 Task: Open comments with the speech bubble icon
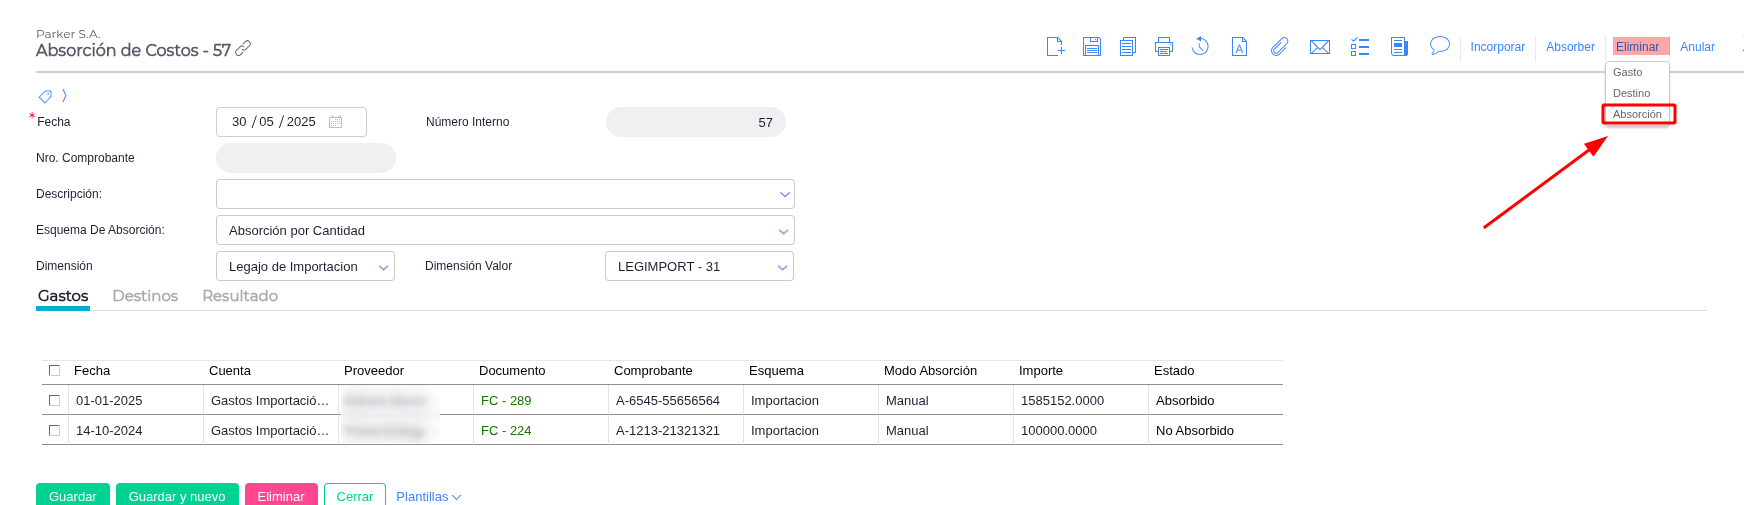1440,46
